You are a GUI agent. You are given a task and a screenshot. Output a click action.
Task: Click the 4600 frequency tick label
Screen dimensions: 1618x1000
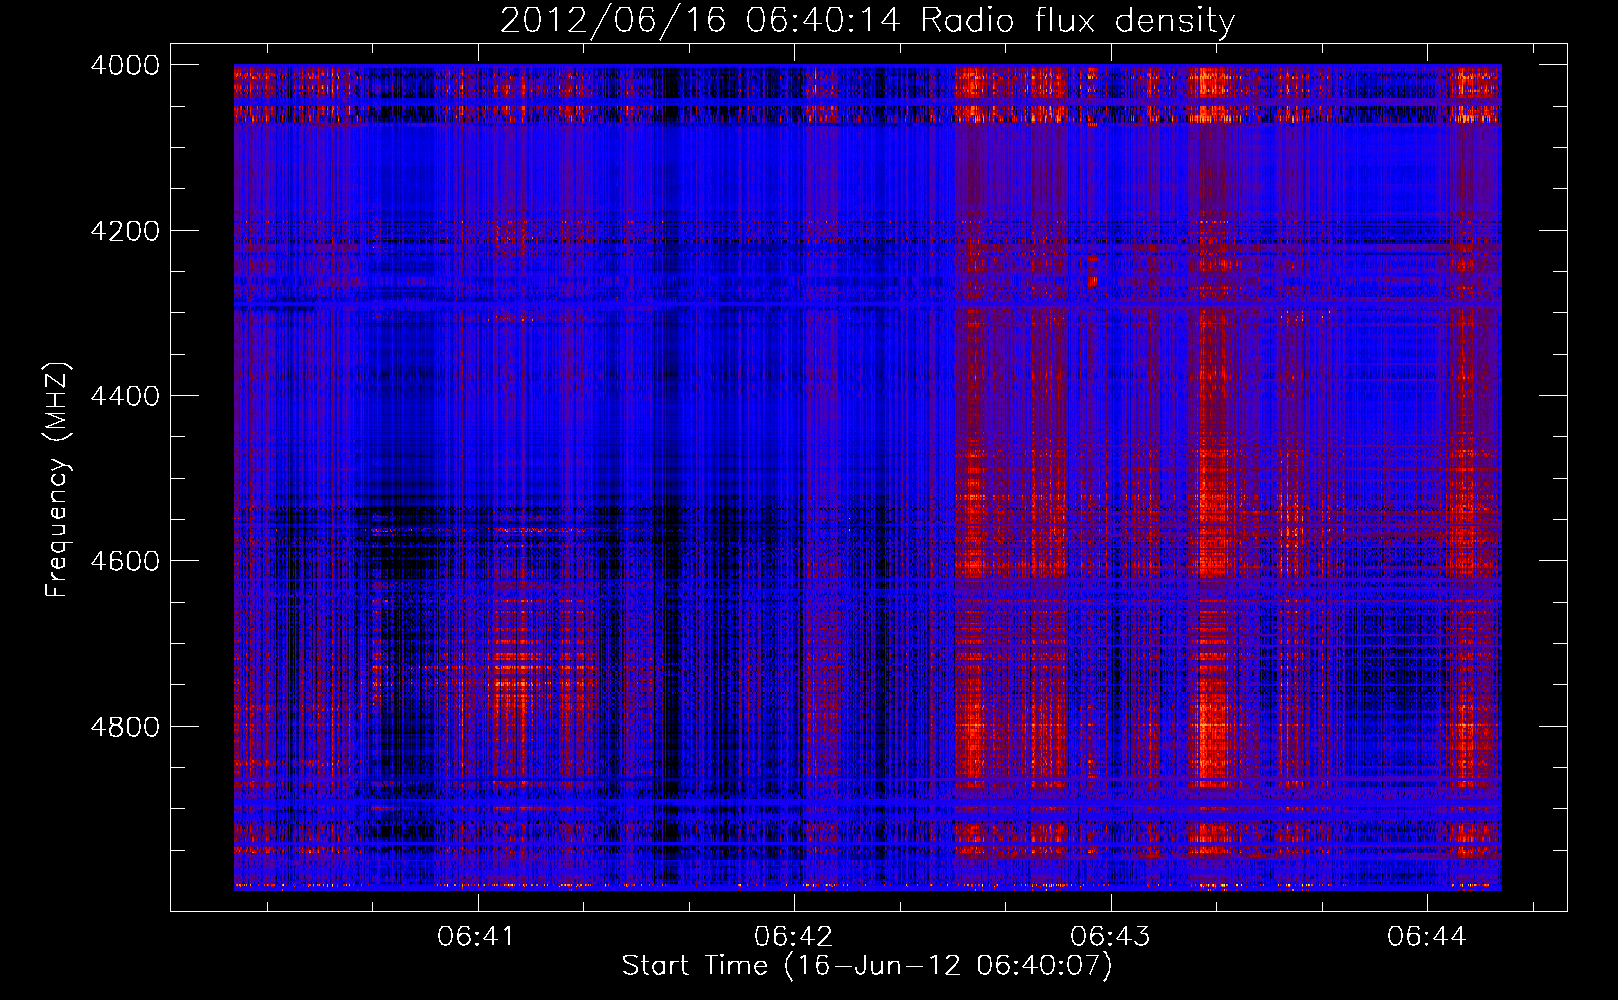click(x=125, y=561)
